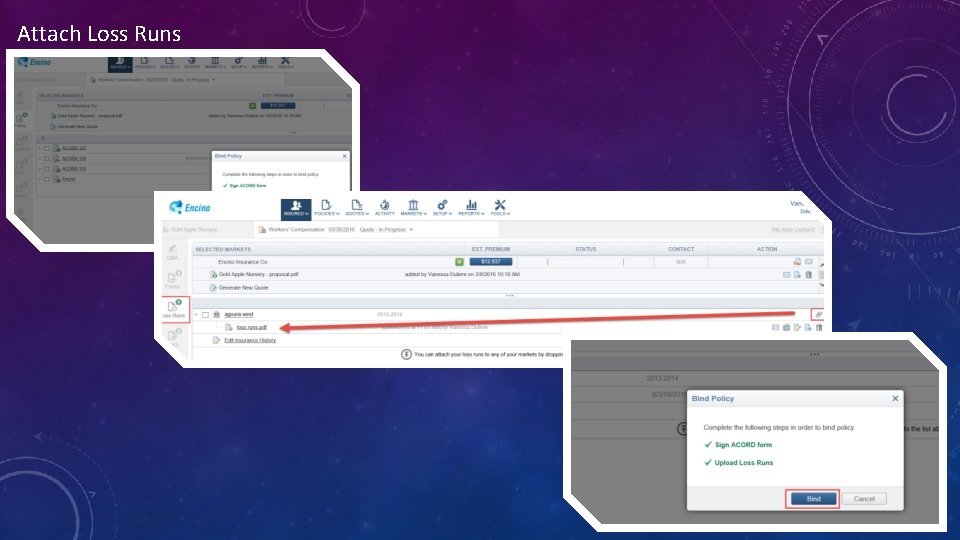This screenshot has width=960, height=540.
Task: Expand the Workers' Compensation quote dropdown arrow
Action: click(x=411, y=230)
